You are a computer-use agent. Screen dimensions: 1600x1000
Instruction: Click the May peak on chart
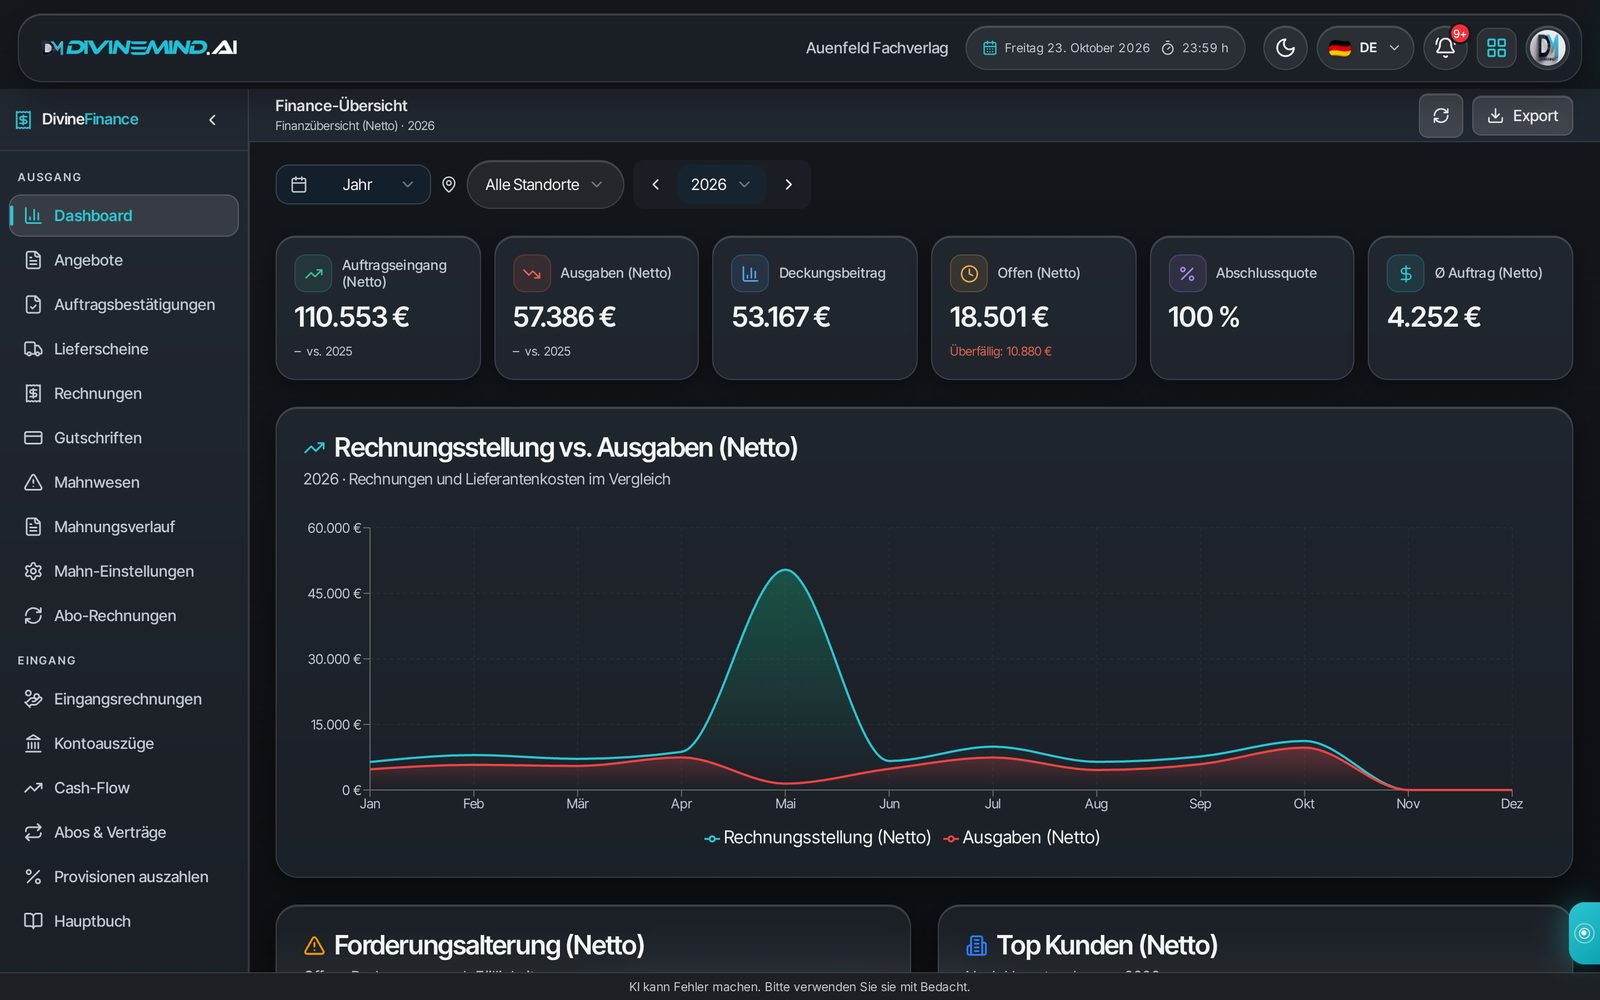coord(786,570)
